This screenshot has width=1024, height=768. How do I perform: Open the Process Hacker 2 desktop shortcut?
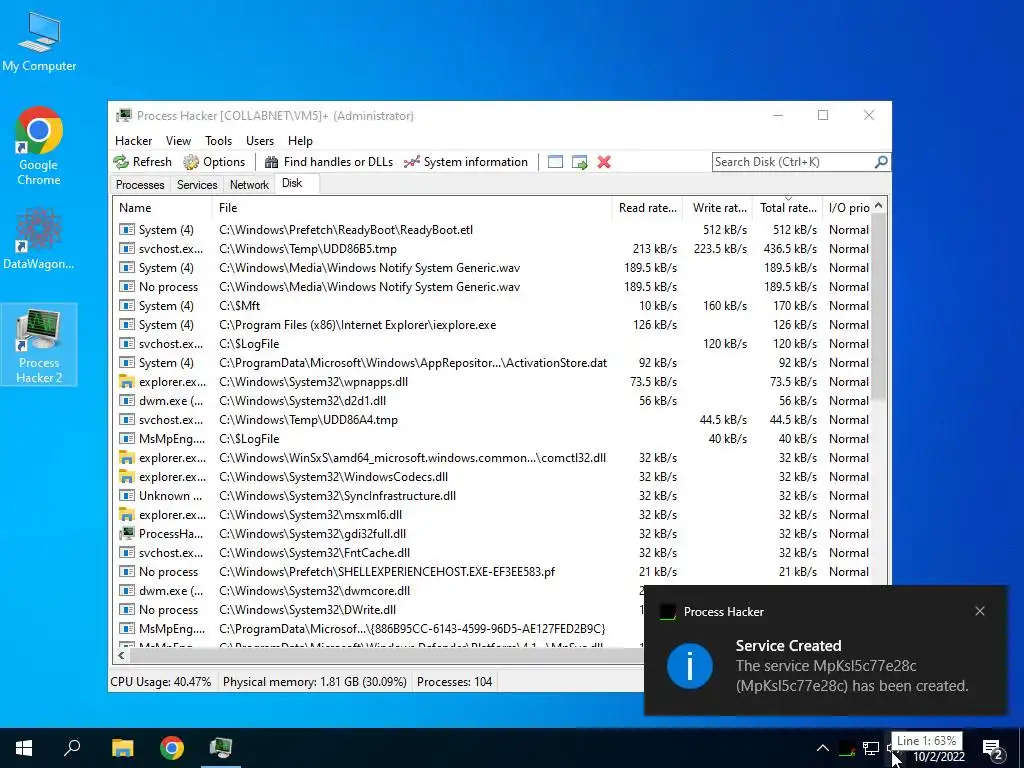click(x=39, y=344)
